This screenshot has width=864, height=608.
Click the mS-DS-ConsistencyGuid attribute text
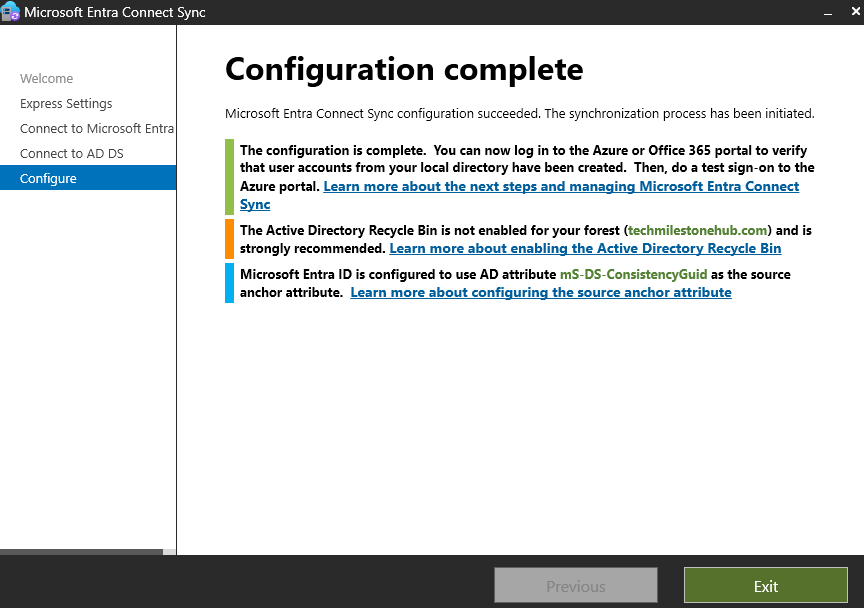pyautogui.click(x=634, y=275)
